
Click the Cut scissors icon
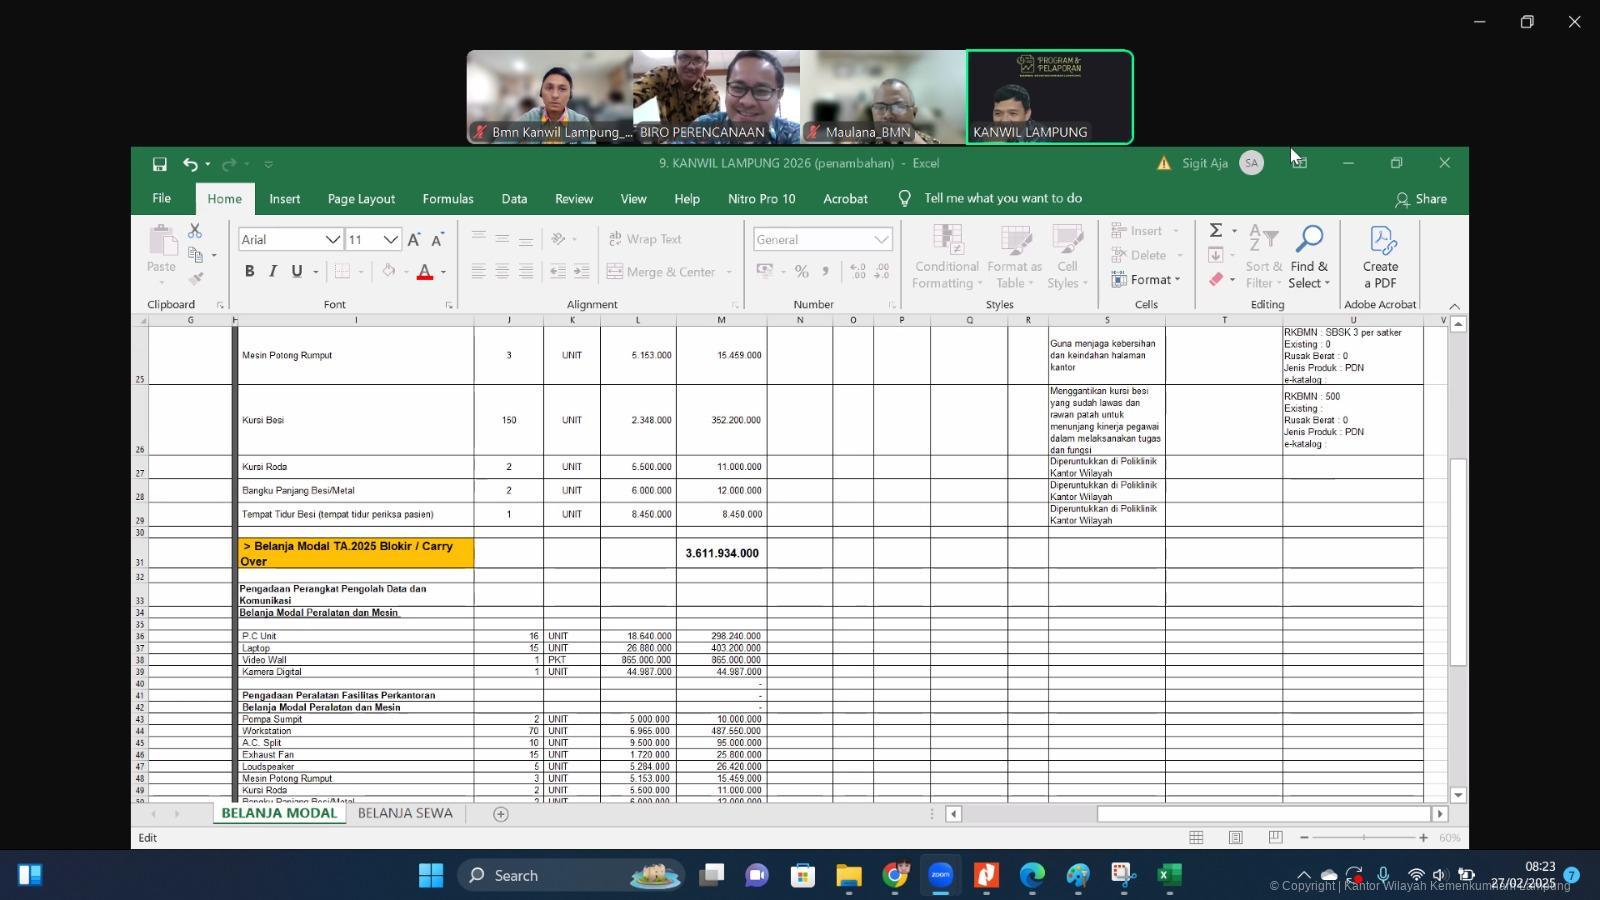point(195,231)
